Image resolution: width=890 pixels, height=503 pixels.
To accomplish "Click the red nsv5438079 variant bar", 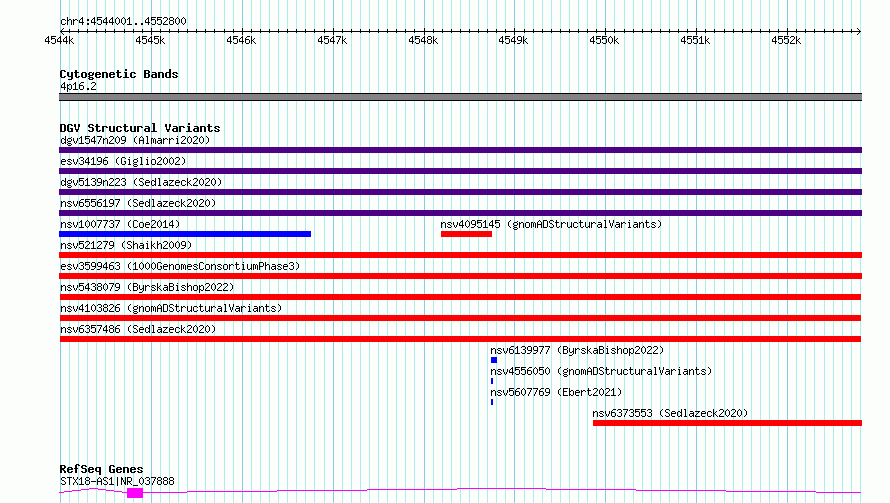I will click(x=460, y=297).
